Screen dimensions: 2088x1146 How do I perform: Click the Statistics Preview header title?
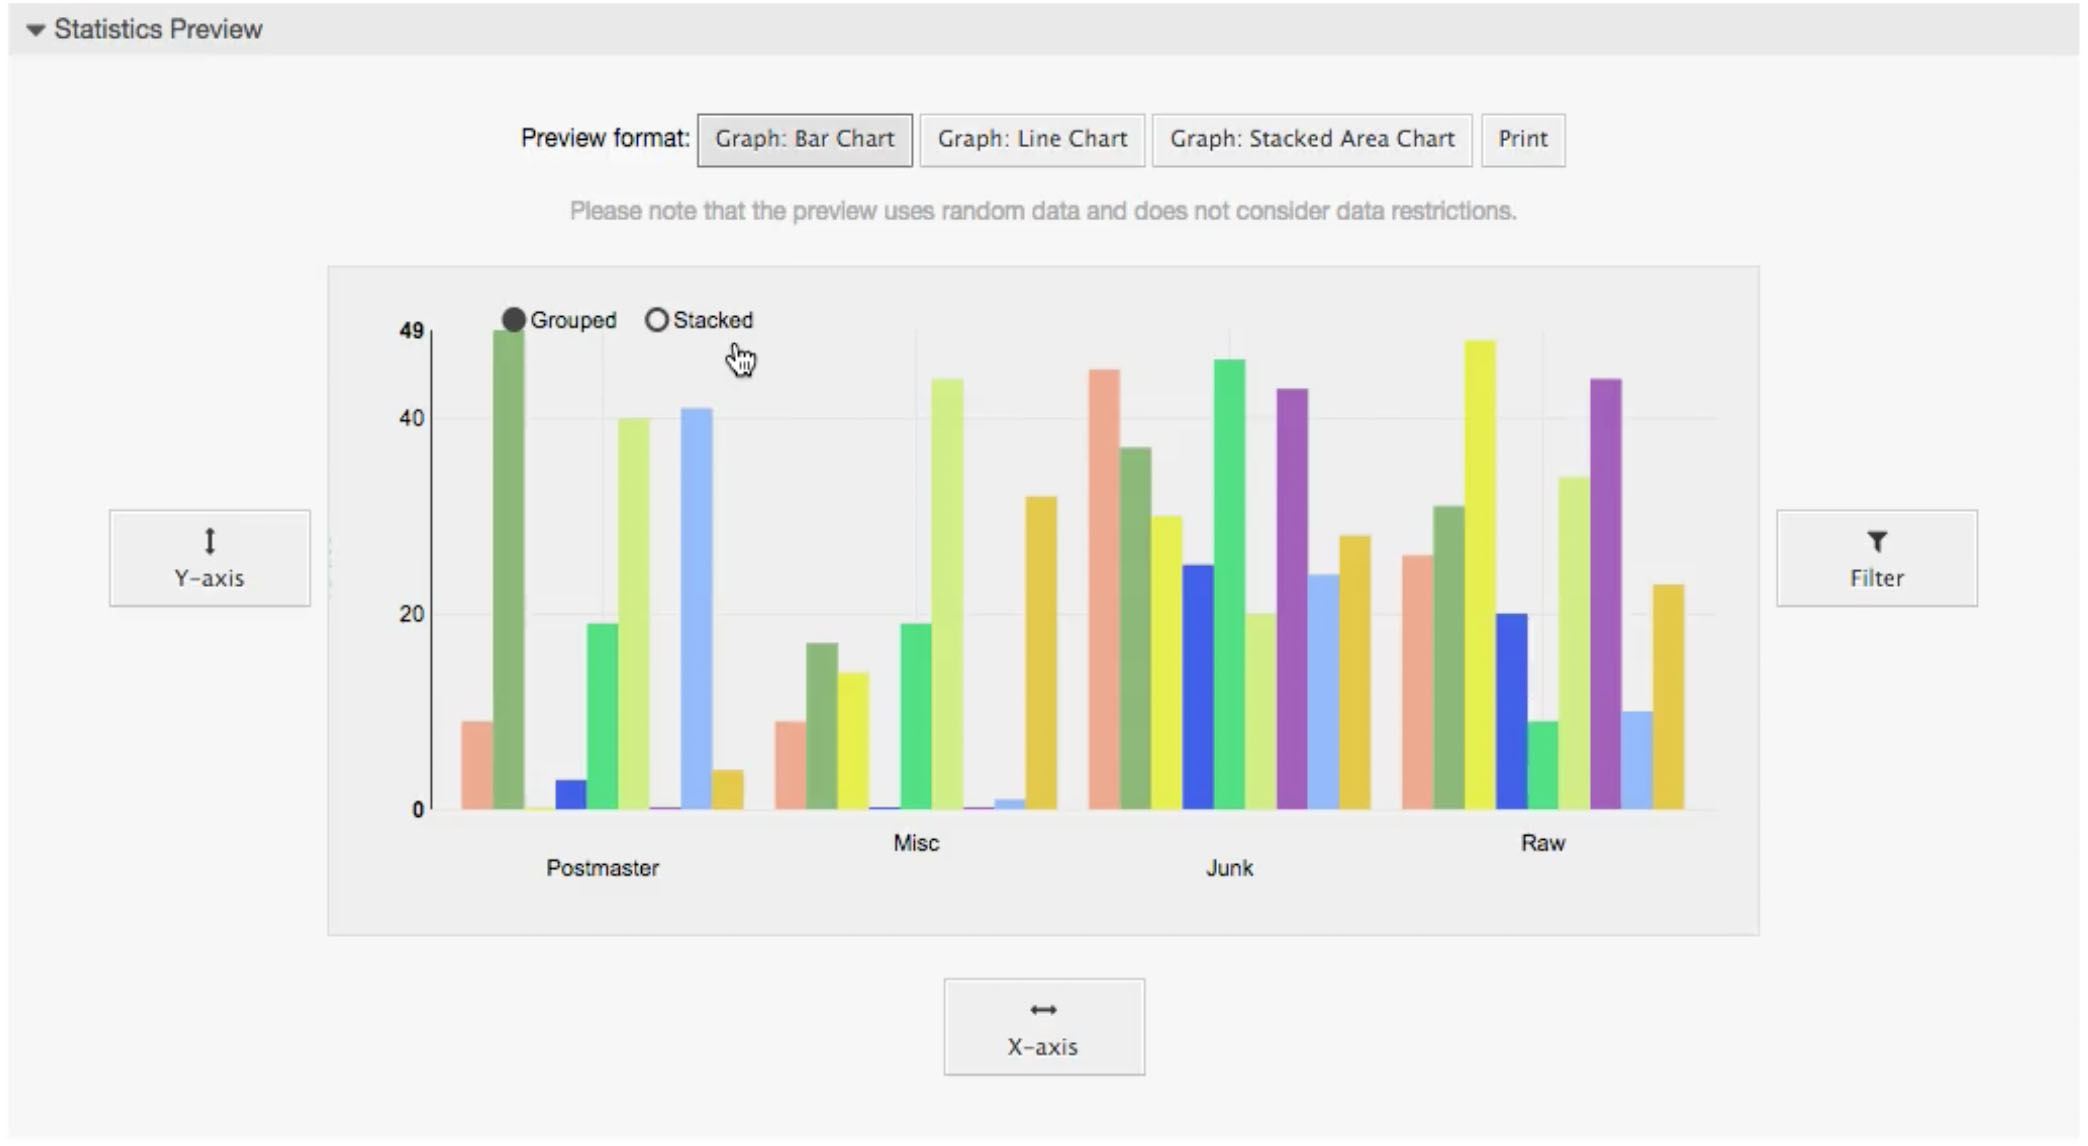point(158,30)
